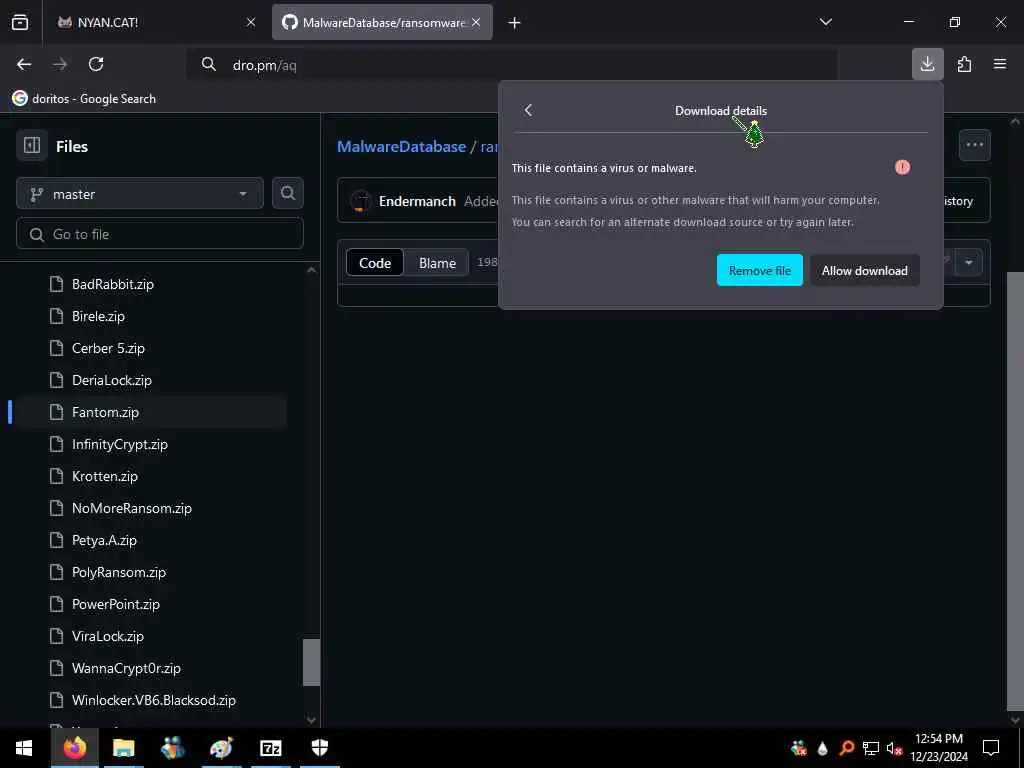Click address bar search magnifier icon

[x=208, y=64]
